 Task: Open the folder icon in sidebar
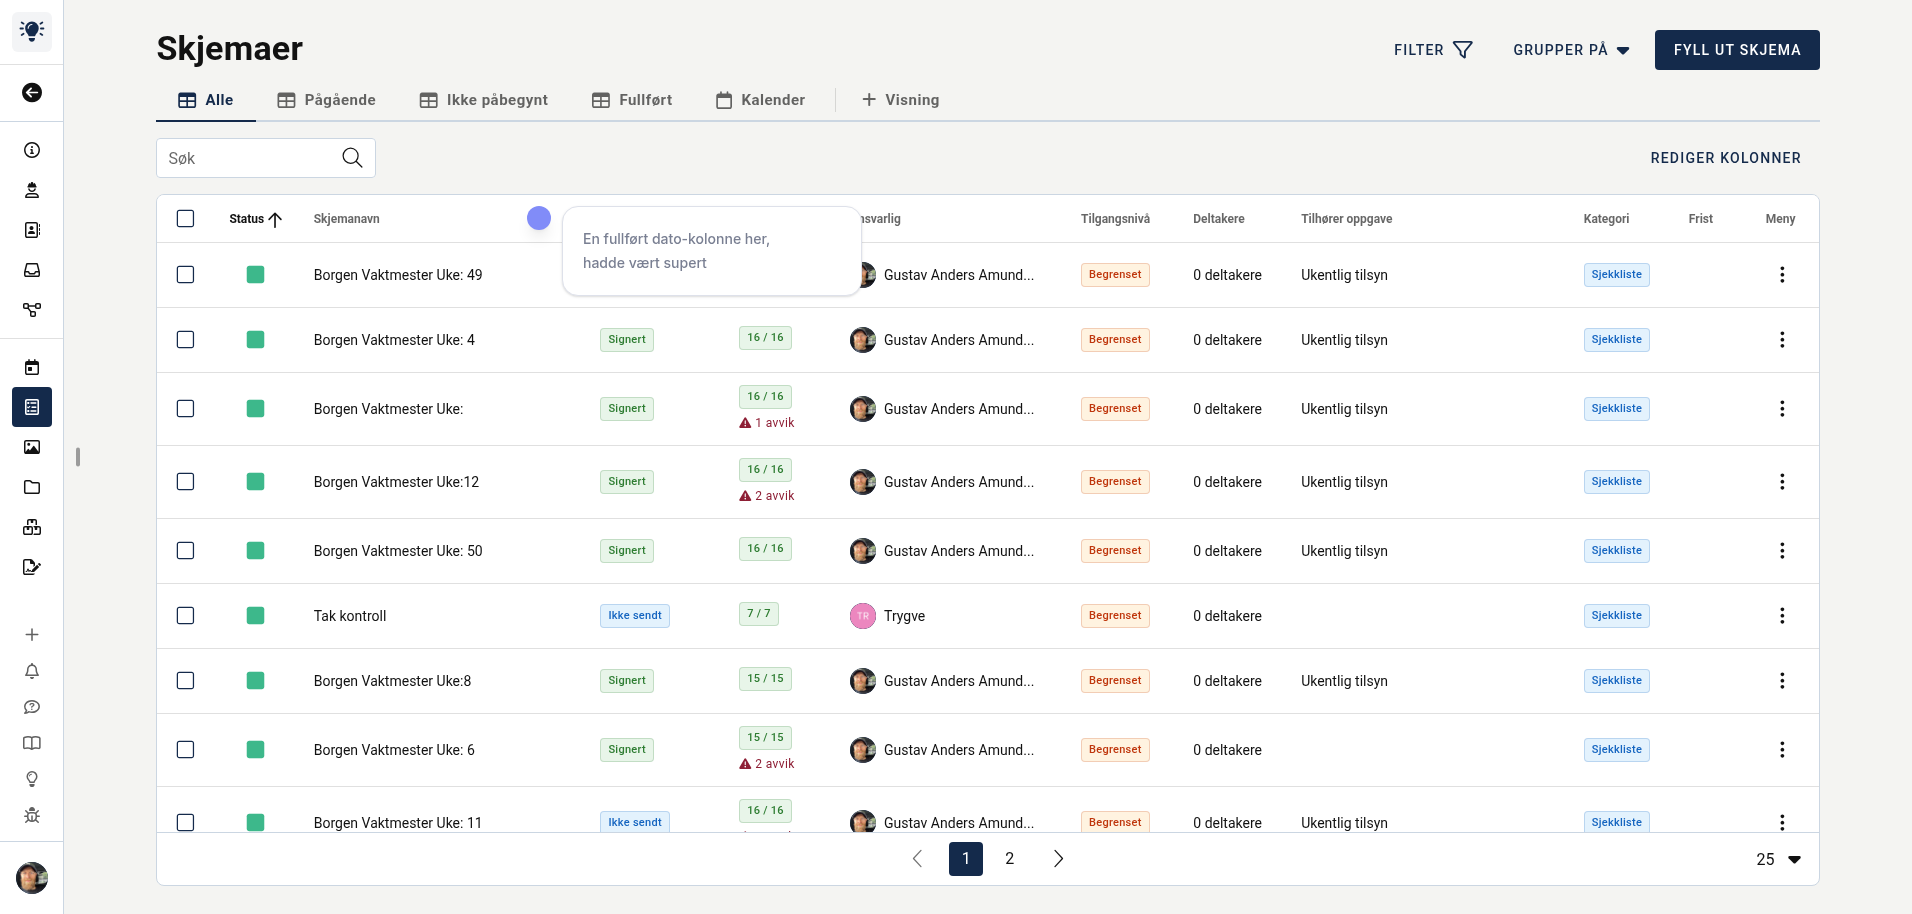click(x=32, y=487)
